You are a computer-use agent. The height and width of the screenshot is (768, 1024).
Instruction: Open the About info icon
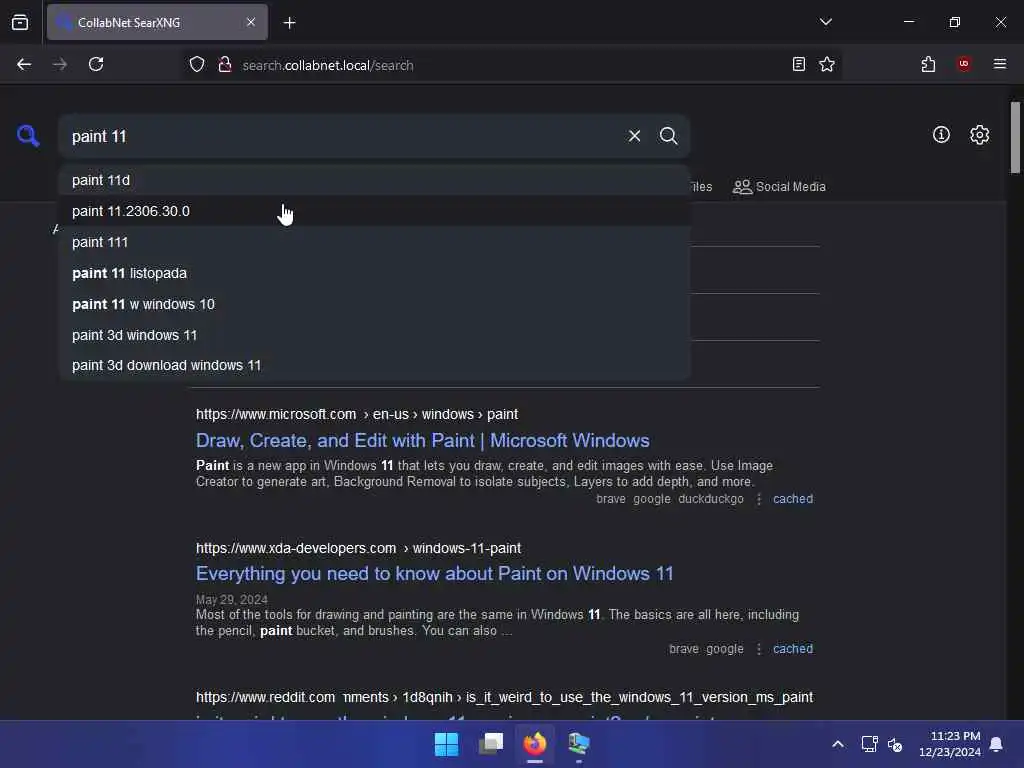941,135
